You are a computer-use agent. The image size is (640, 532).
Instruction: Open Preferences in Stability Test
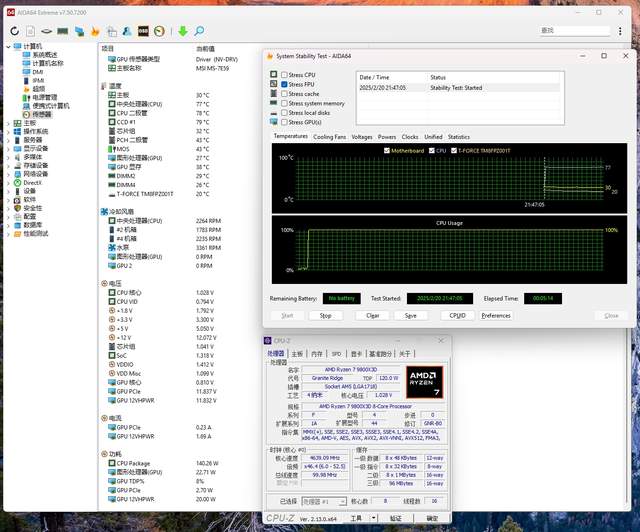[x=496, y=316]
